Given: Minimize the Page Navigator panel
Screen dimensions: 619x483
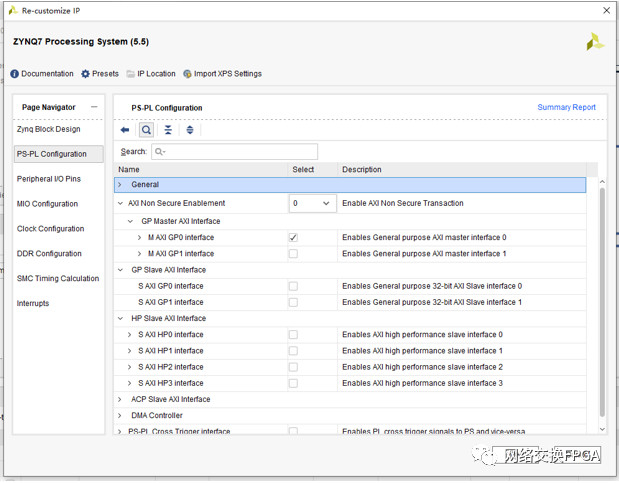Looking at the screenshot, I should (x=94, y=107).
